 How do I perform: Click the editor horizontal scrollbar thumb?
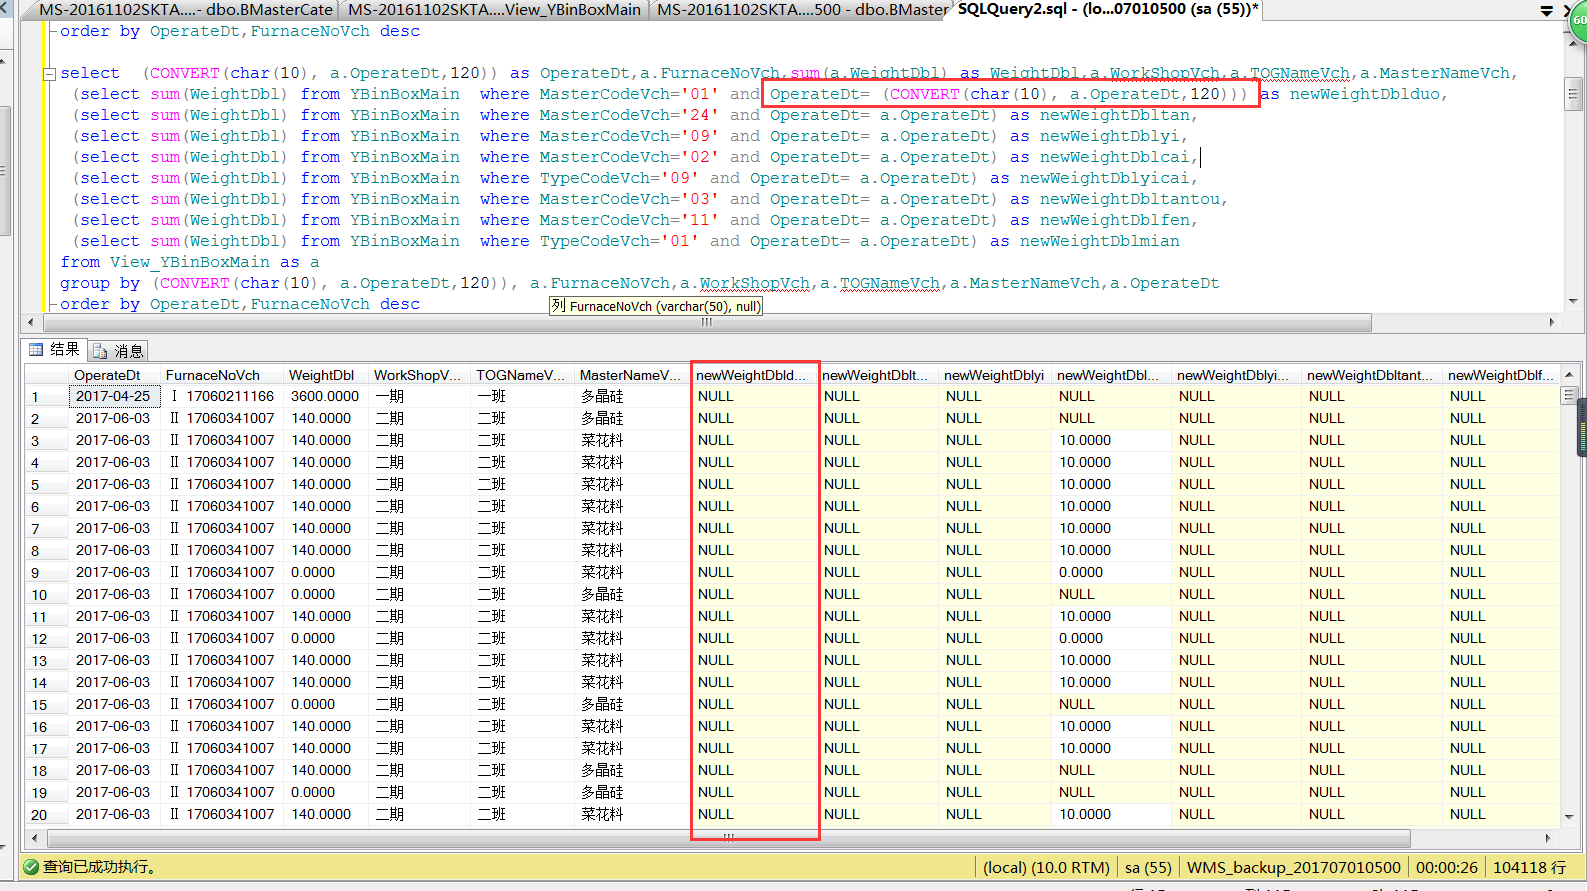[x=706, y=322]
